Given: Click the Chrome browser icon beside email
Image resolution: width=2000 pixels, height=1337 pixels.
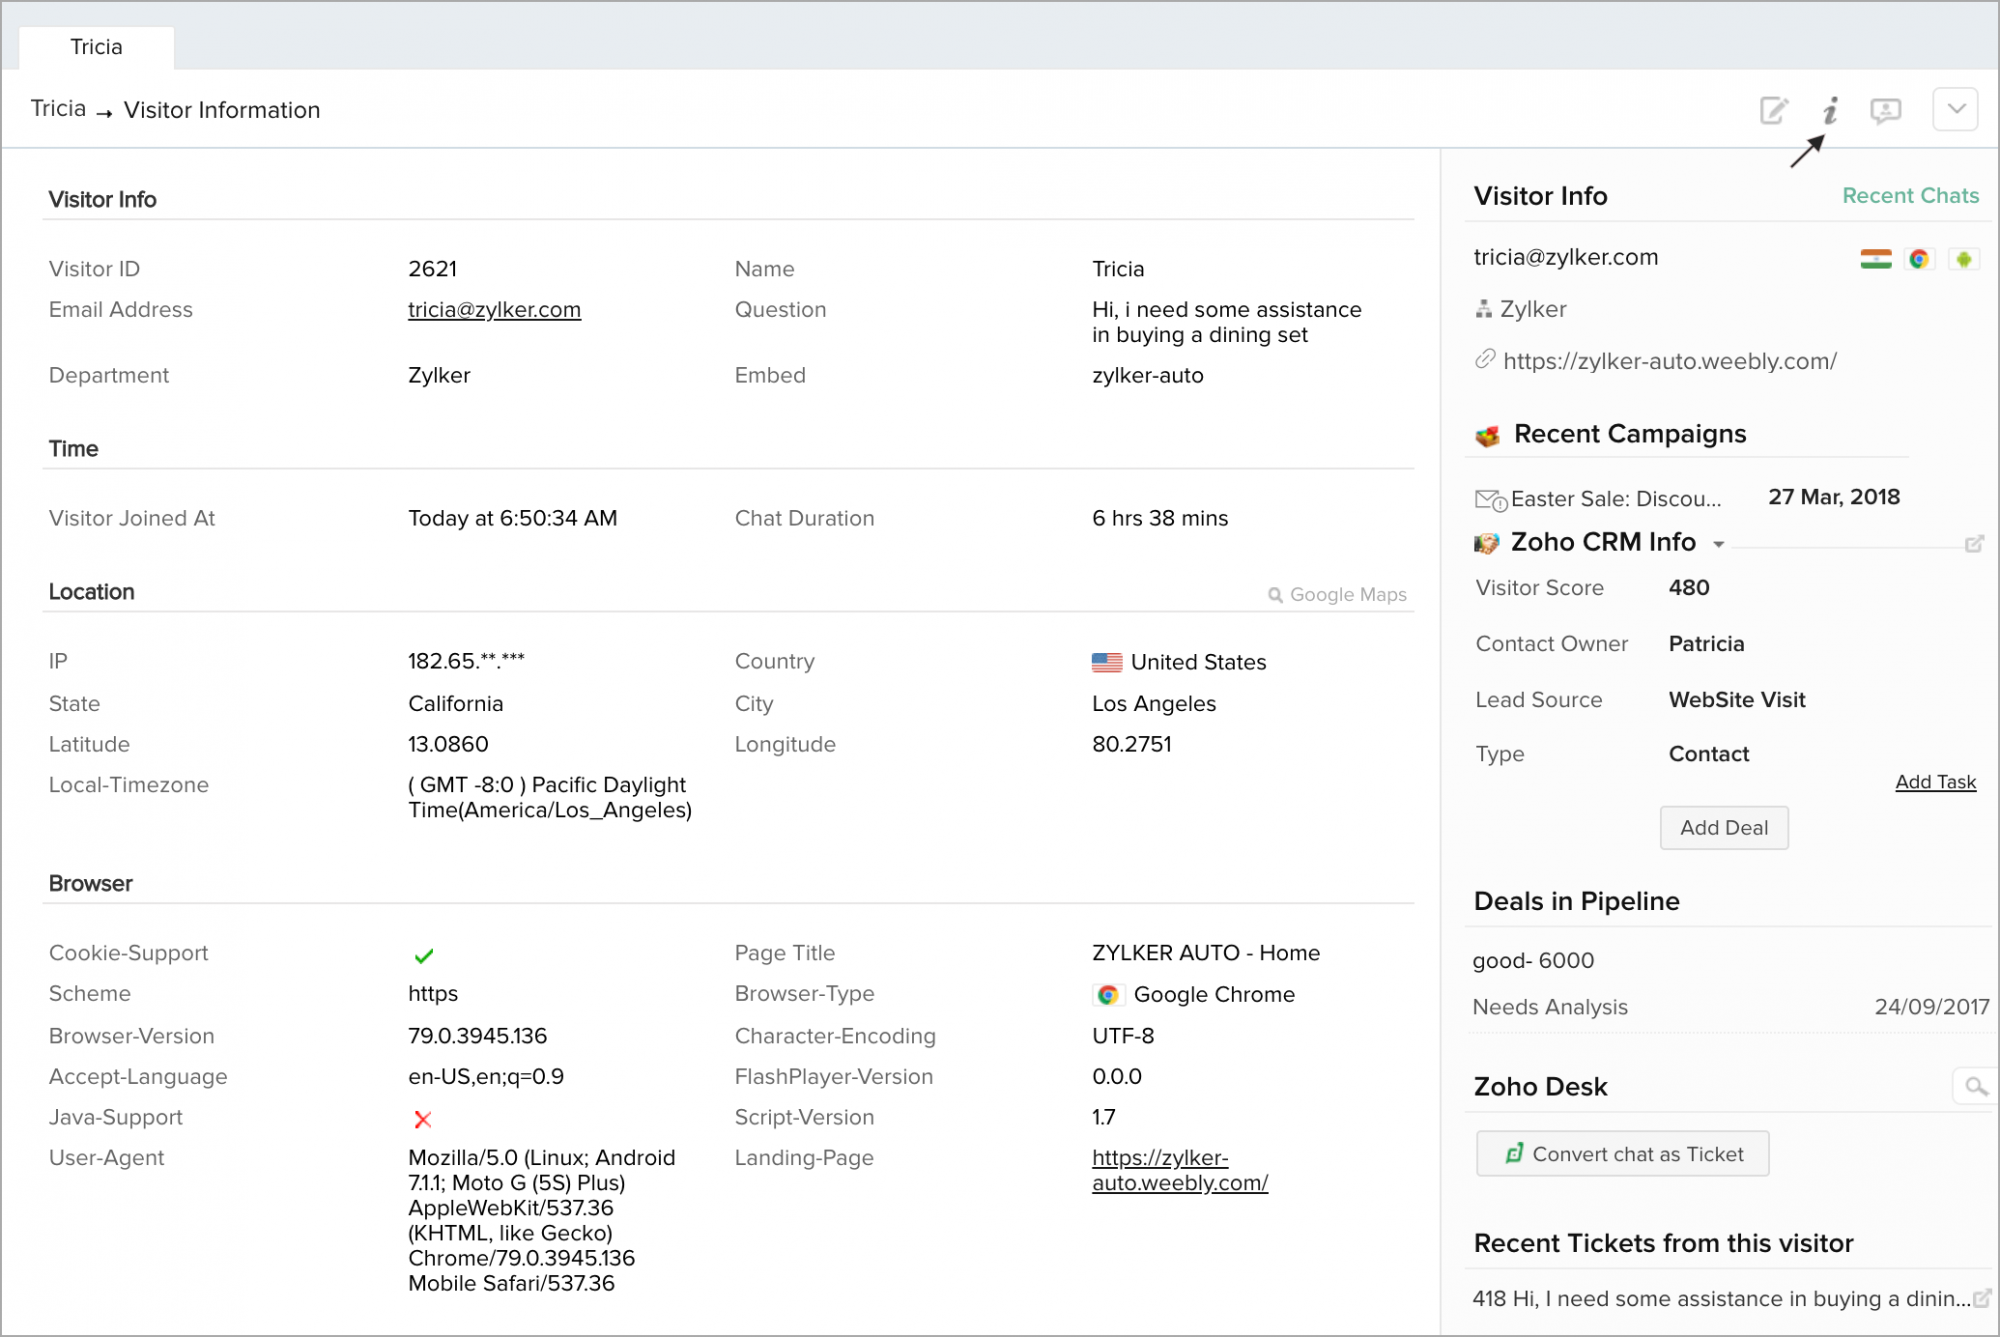Looking at the screenshot, I should (x=1918, y=259).
